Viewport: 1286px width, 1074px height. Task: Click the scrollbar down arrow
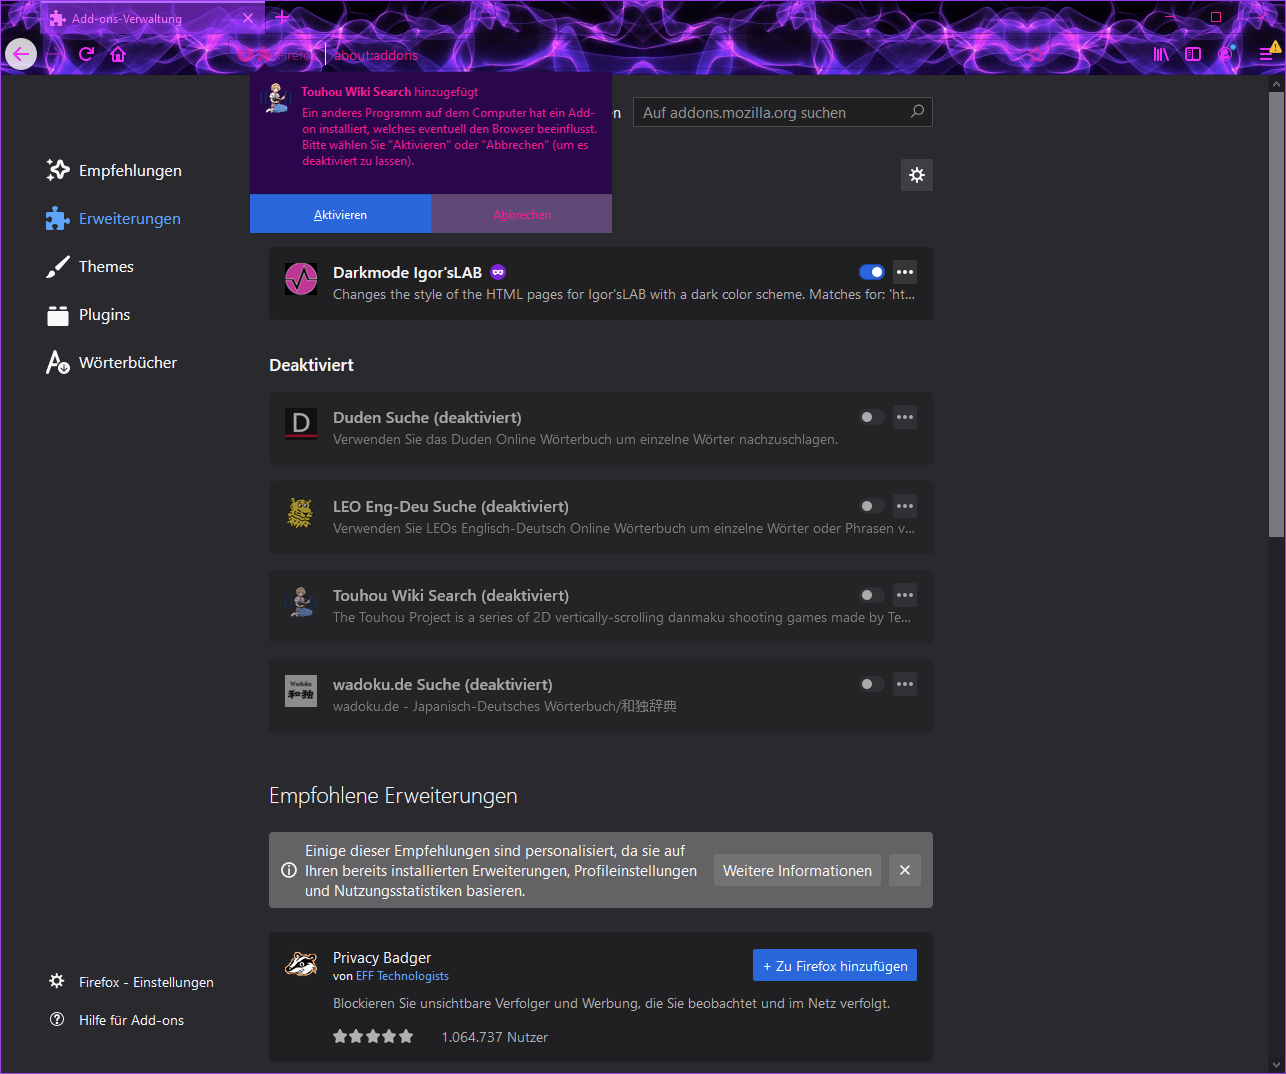point(1276,1064)
